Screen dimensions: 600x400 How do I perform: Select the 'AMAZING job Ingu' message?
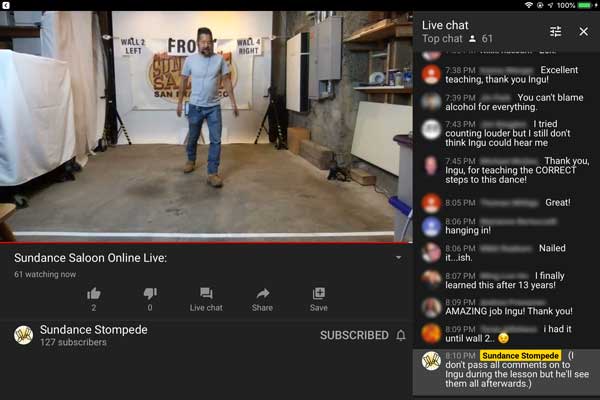(x=506, y=307)
